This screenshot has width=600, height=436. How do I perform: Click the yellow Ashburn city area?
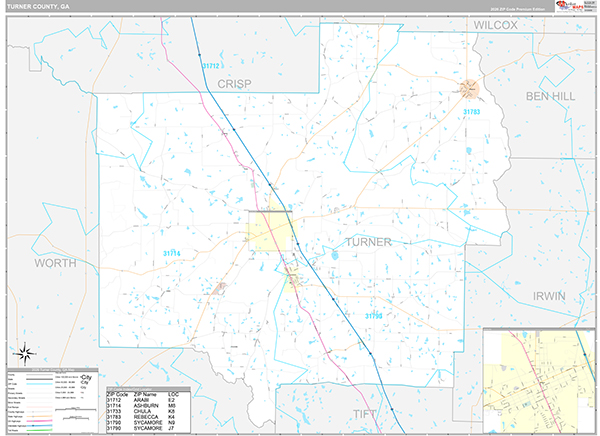click(x=271, y=230)
